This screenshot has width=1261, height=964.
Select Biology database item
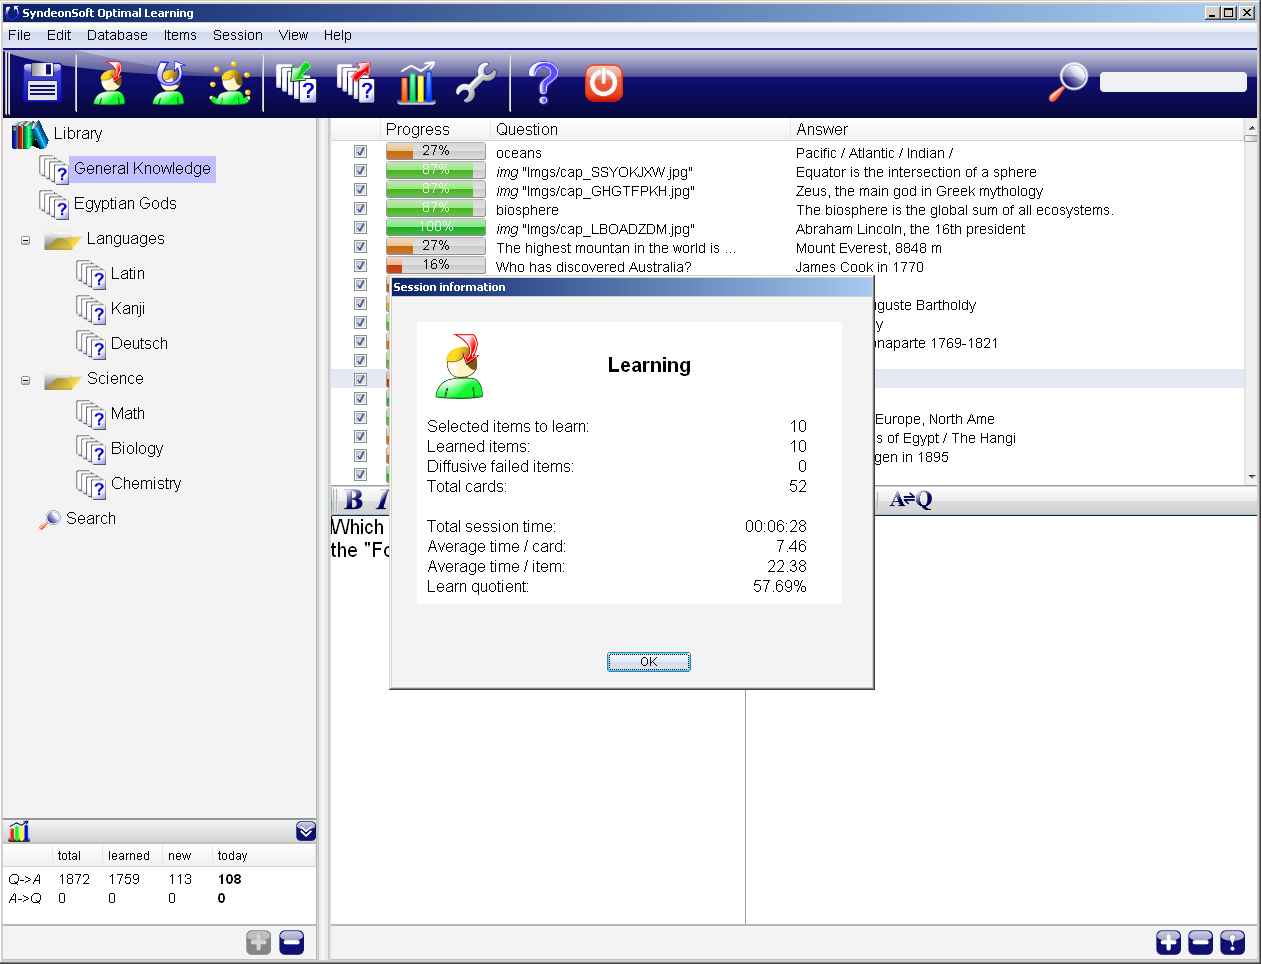point(137,449)
